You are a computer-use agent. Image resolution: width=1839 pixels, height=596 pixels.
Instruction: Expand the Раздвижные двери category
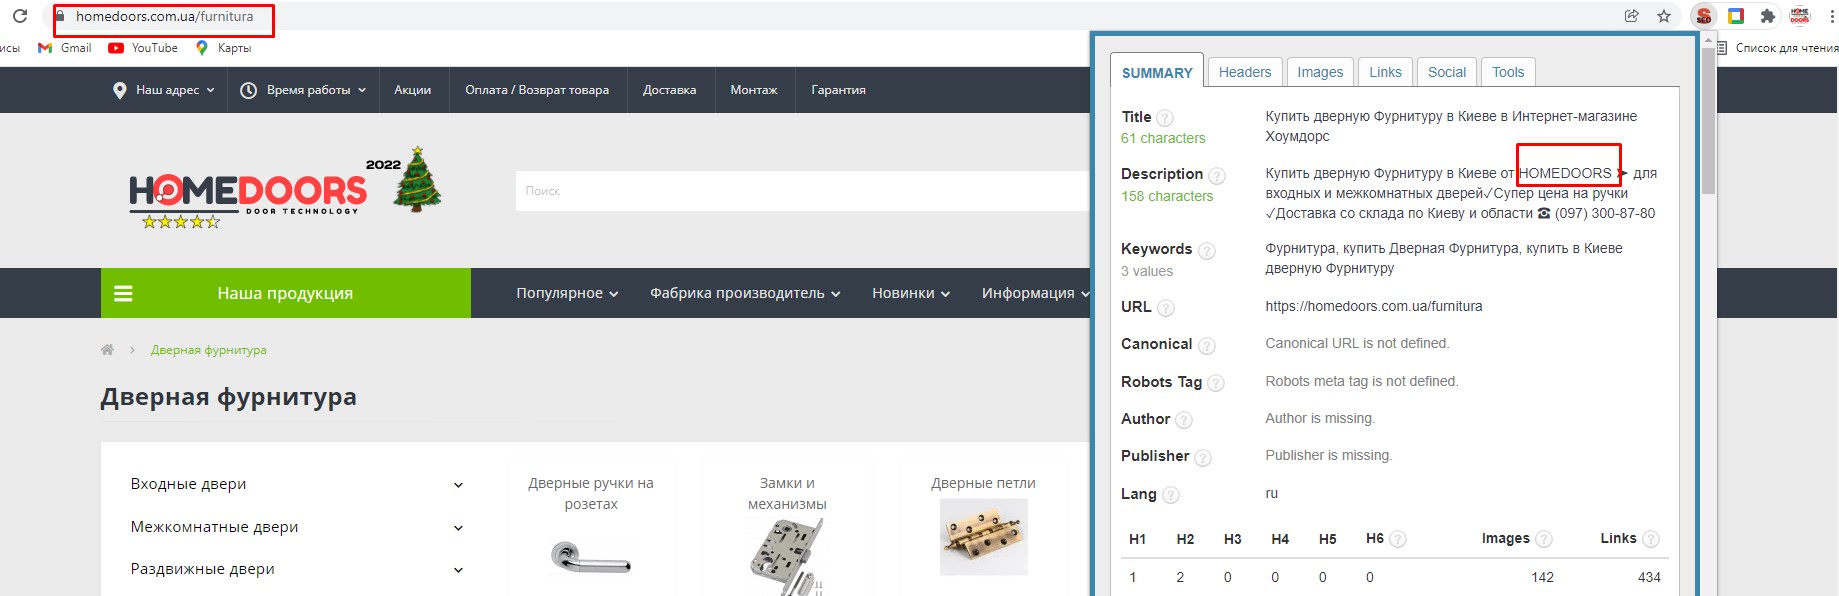[x=458, y=570]
